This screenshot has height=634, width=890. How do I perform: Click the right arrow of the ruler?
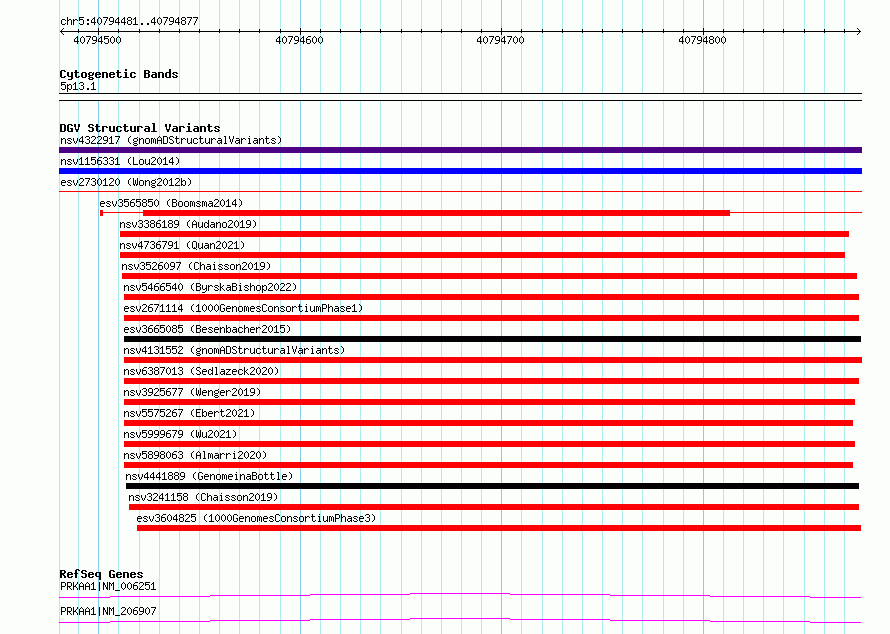coord(858,31)
